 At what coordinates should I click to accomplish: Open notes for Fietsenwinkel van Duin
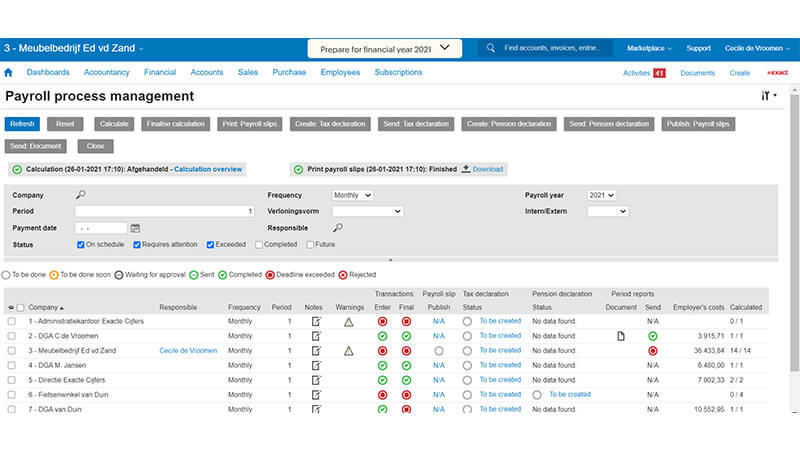pyautogui.click(x=316, y=394)
